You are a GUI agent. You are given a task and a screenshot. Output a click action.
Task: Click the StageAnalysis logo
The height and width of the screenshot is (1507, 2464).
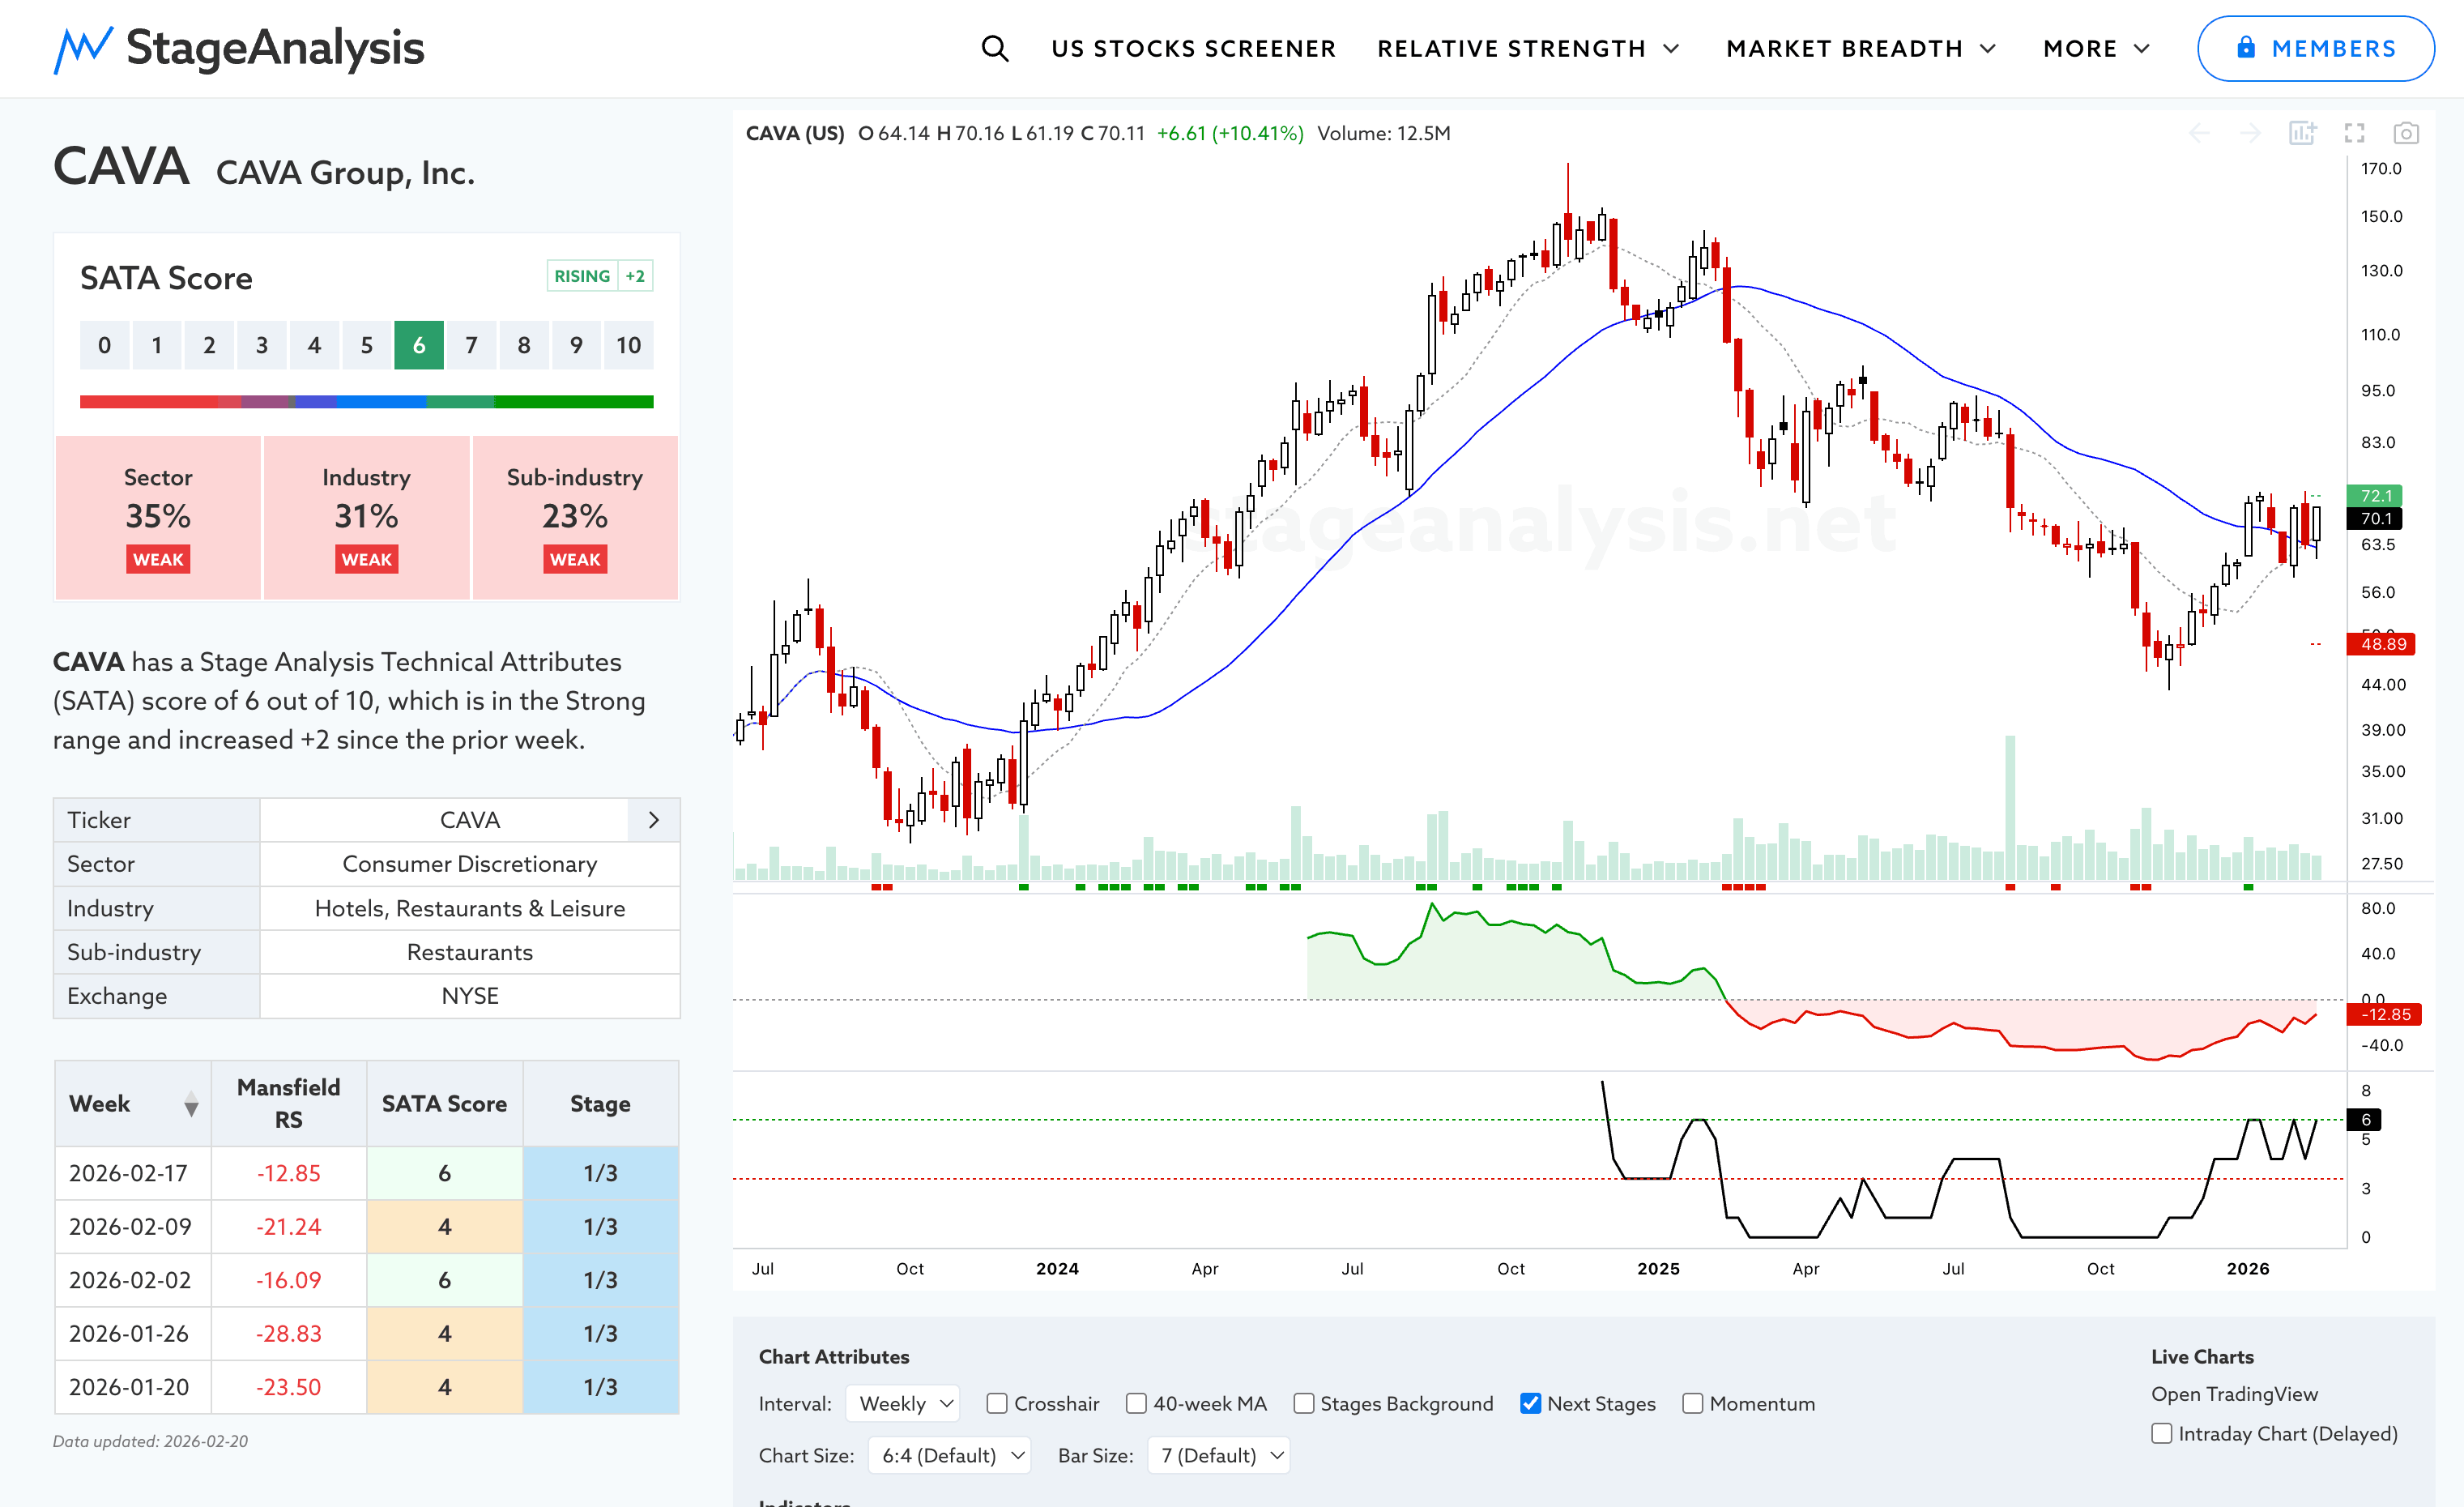[239, 48]
